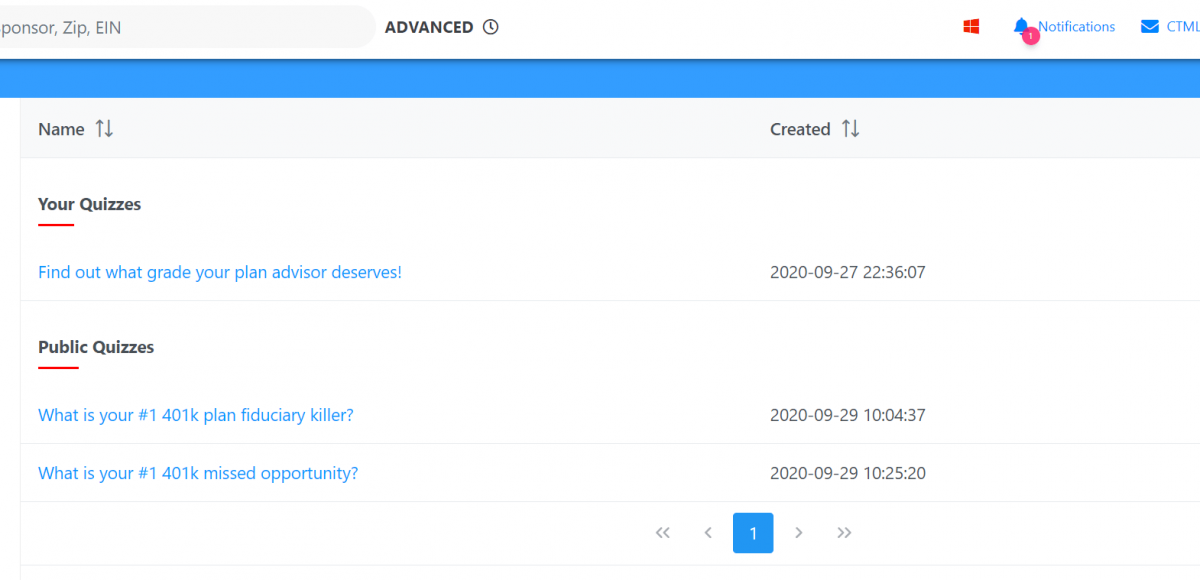Click the Created column header text

coord(800,129)
